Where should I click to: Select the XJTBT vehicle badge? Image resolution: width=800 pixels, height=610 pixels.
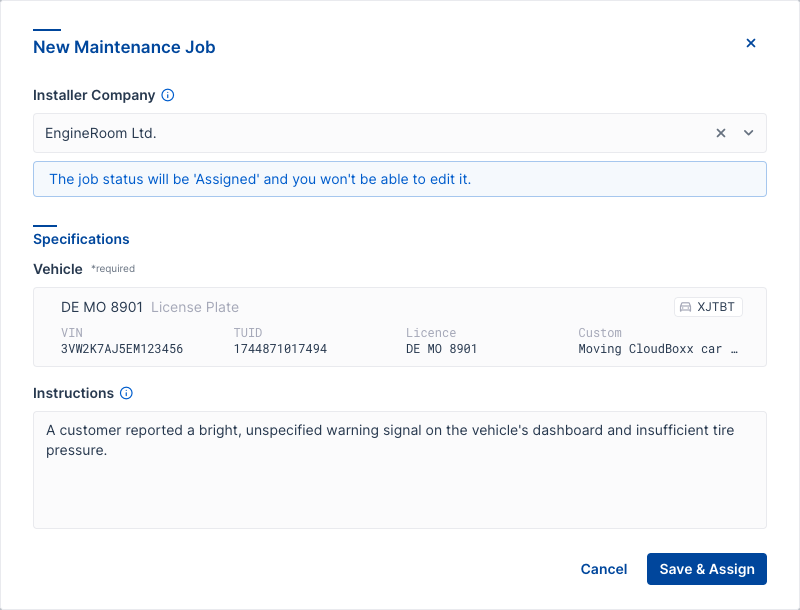(708, 307)
